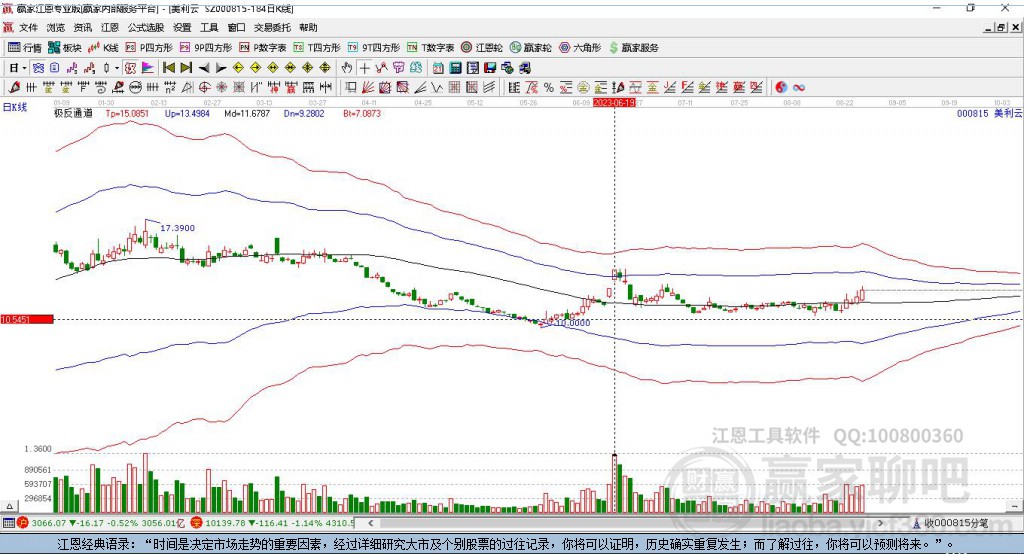The width and height of the screenshot is (1024, 554).
Task: Select the hand pan tool
Action: click(346, 68)
